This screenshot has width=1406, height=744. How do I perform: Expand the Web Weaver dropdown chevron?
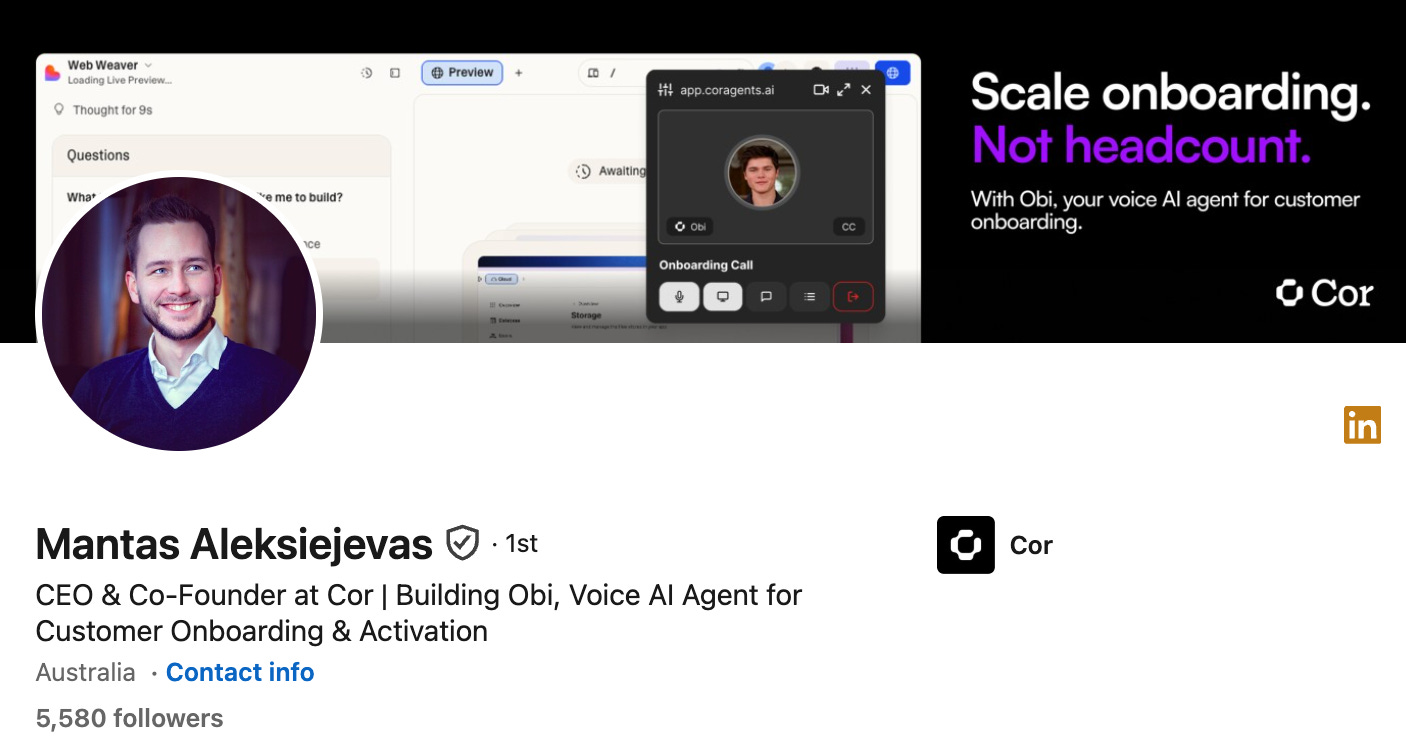pyautogui.click(x=148, y=65)
